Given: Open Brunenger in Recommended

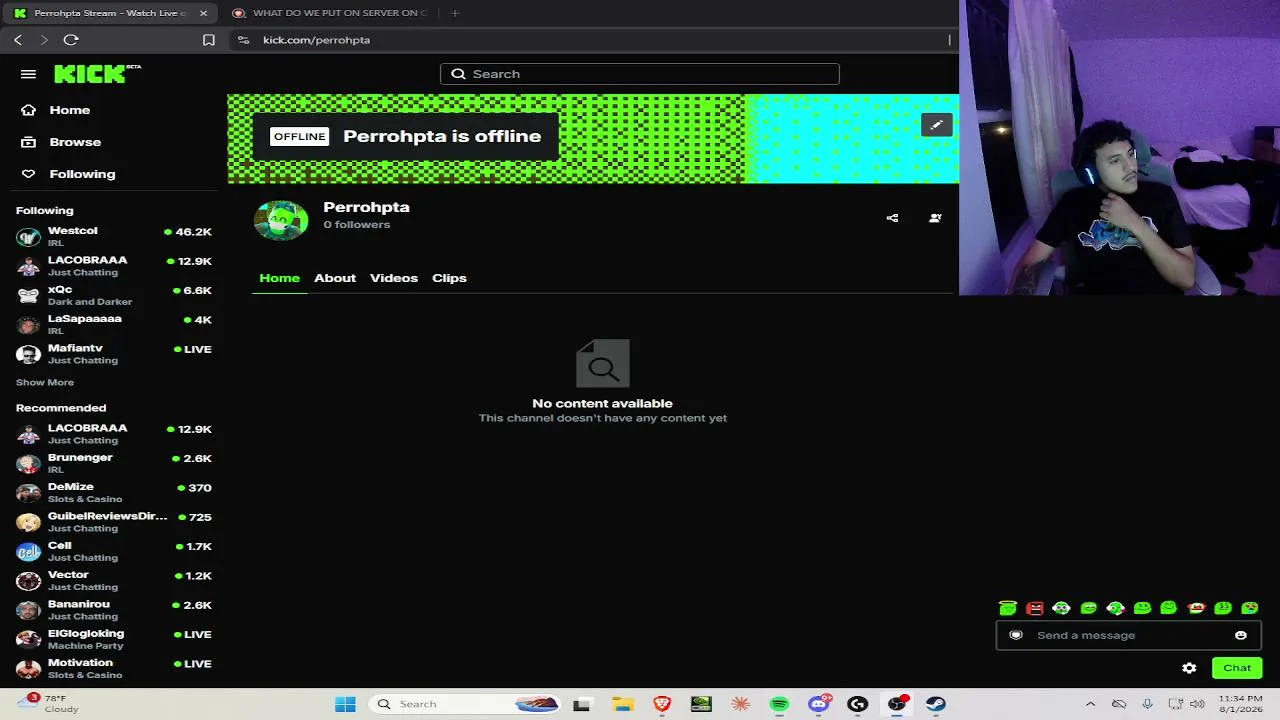Looking at the screenshot, I should coord(114,463).
